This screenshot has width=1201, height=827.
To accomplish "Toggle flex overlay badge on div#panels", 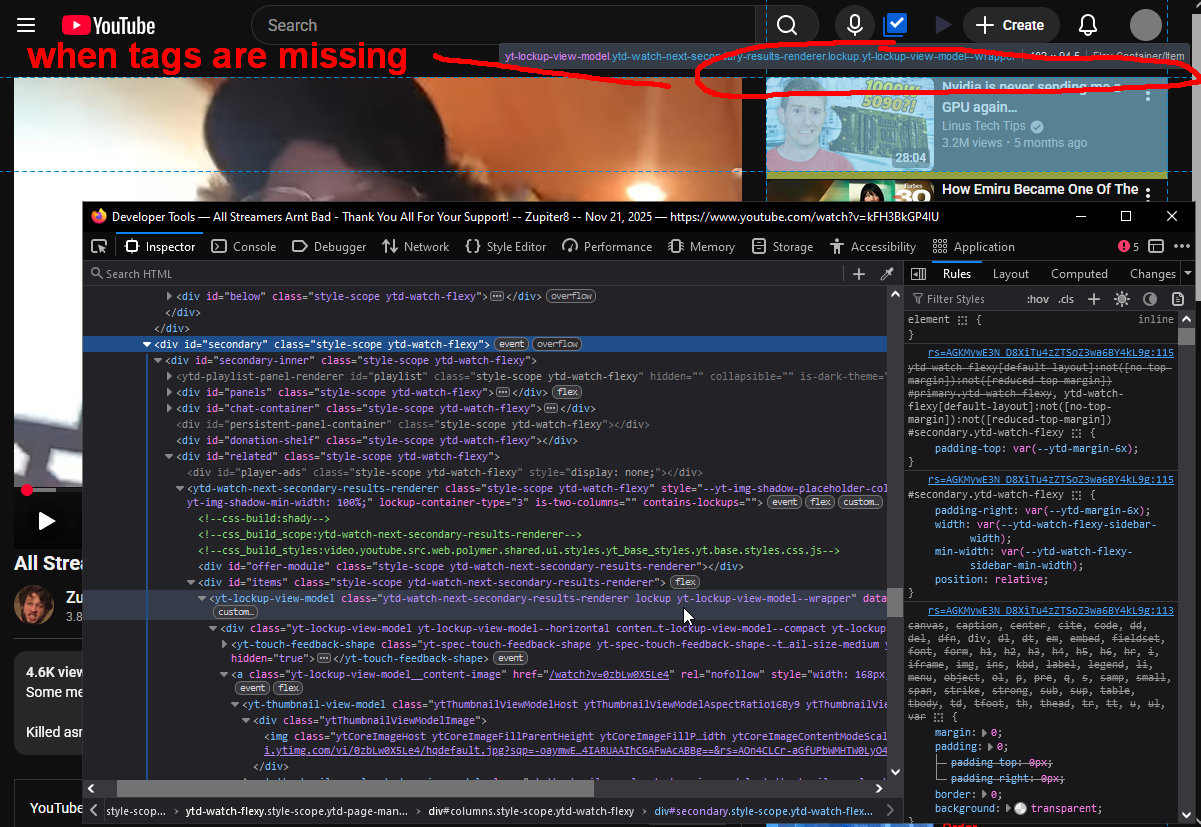I will click(568, 392).
